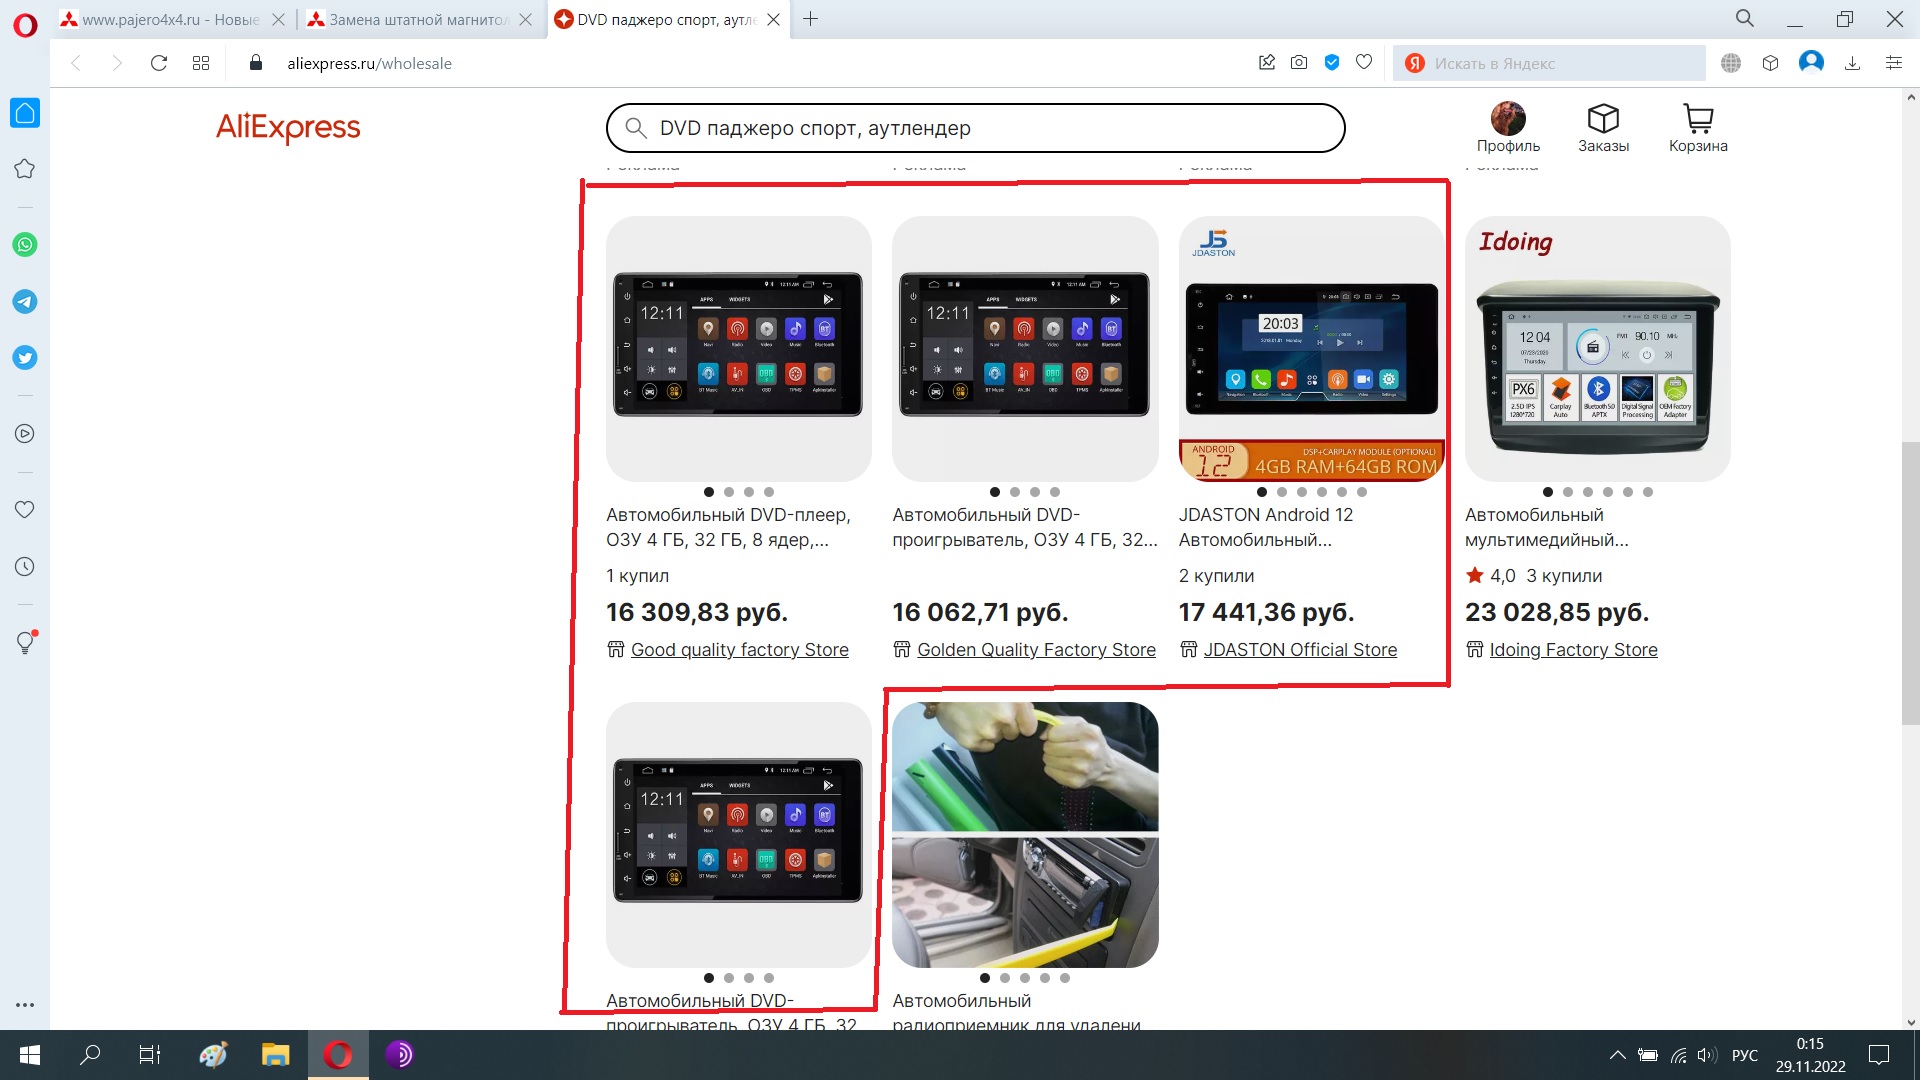Add page to bookmarks with heart icon

(x=1364, y=63)
